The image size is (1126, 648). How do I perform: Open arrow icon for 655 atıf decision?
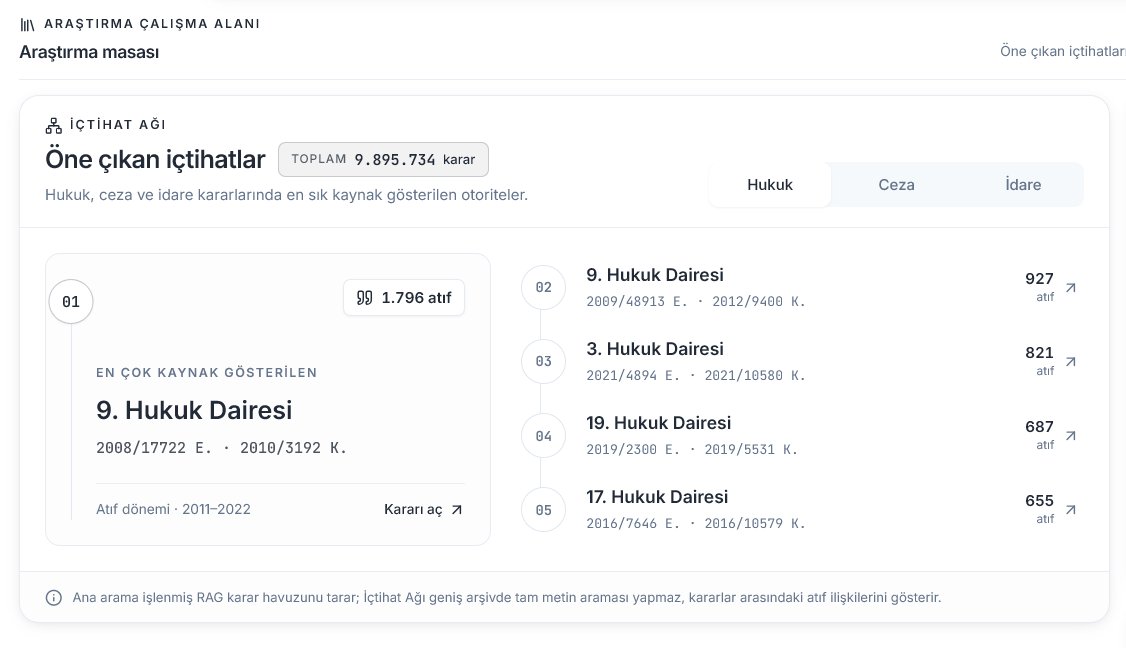pyautogui.click(x=1071, y=509)
